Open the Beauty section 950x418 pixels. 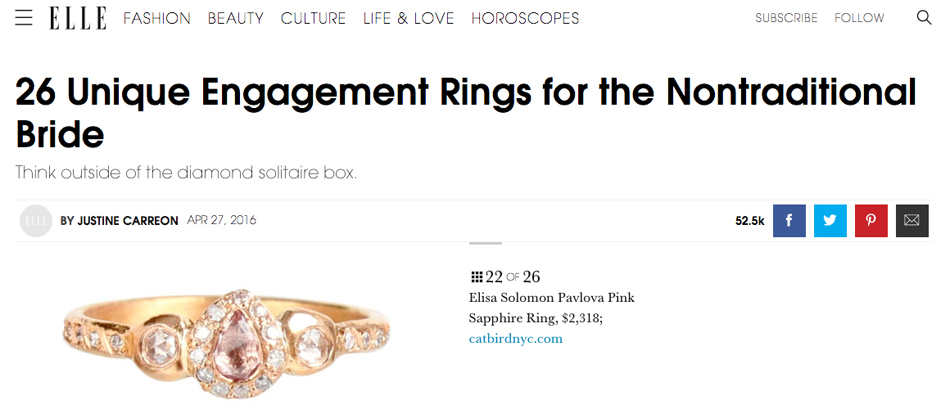[236, 18]
